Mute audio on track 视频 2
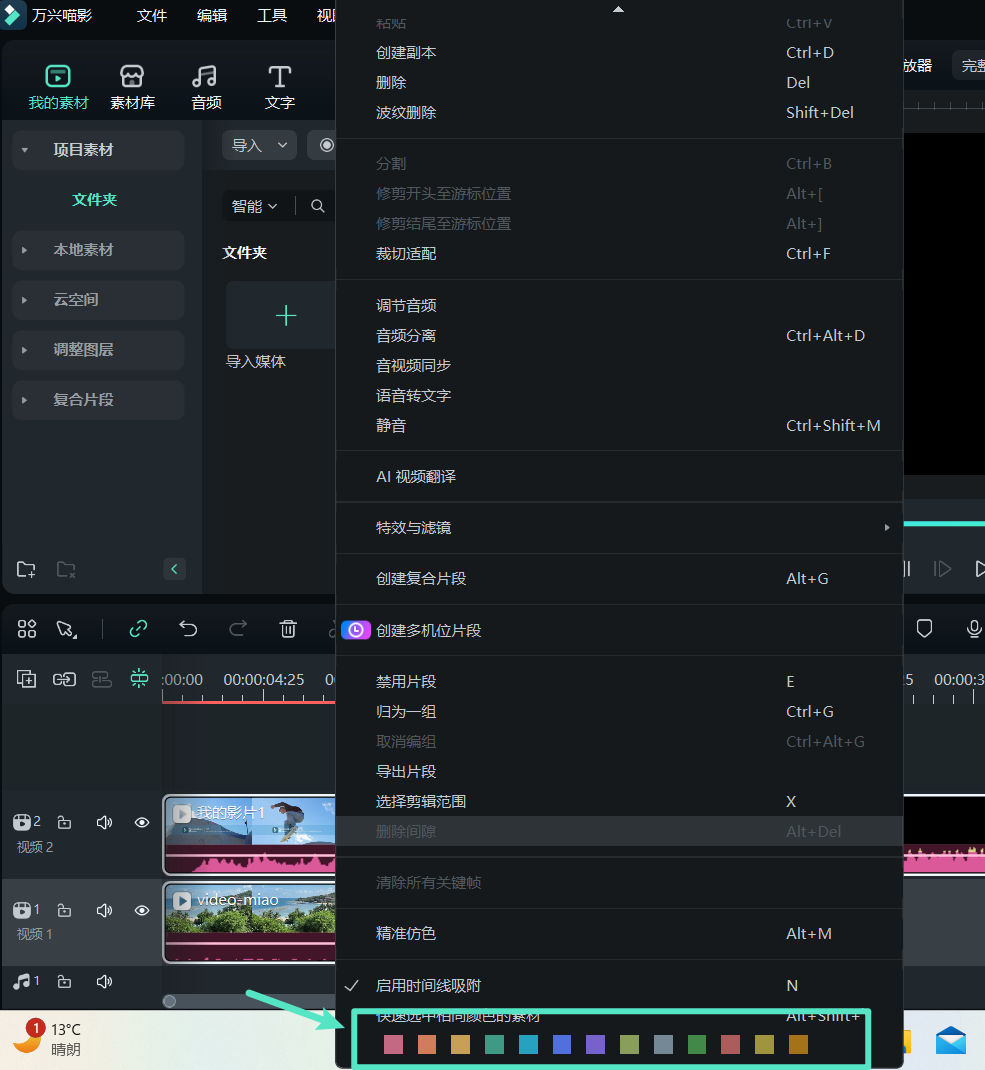This screenshot has height=1070, width=985. tap(104, 822)
